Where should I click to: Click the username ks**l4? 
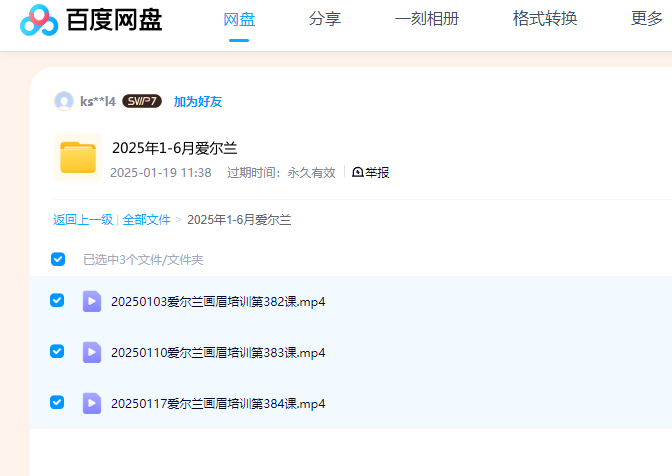pos(98,102)
